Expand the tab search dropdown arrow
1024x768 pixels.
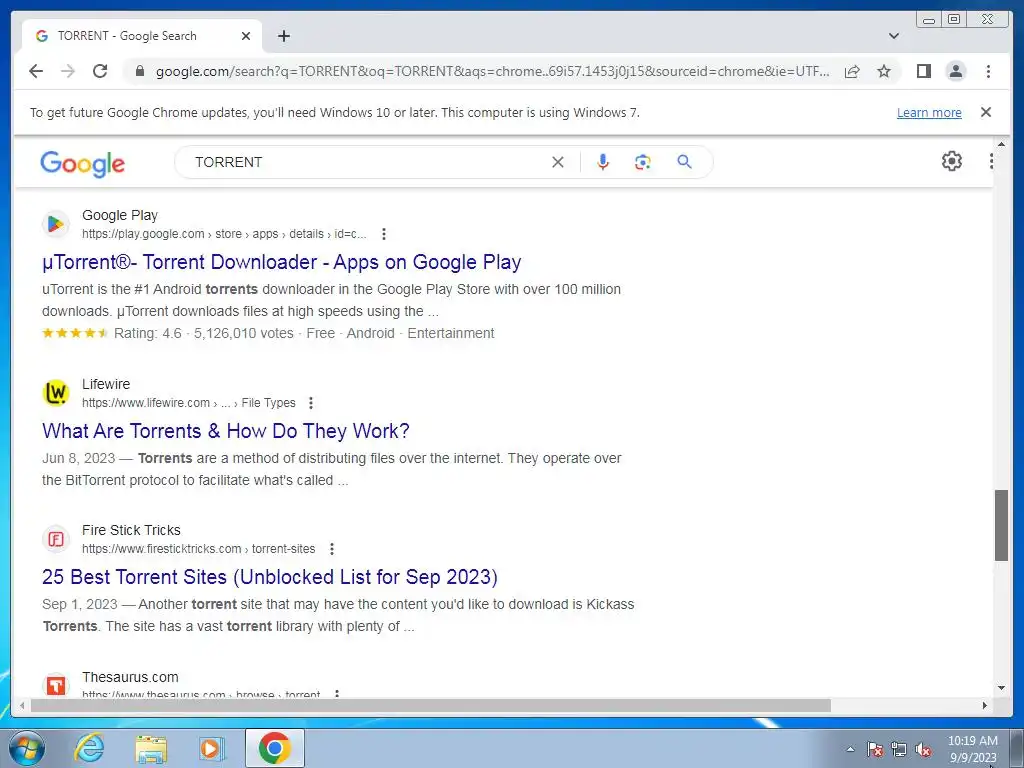coord(894,36)
